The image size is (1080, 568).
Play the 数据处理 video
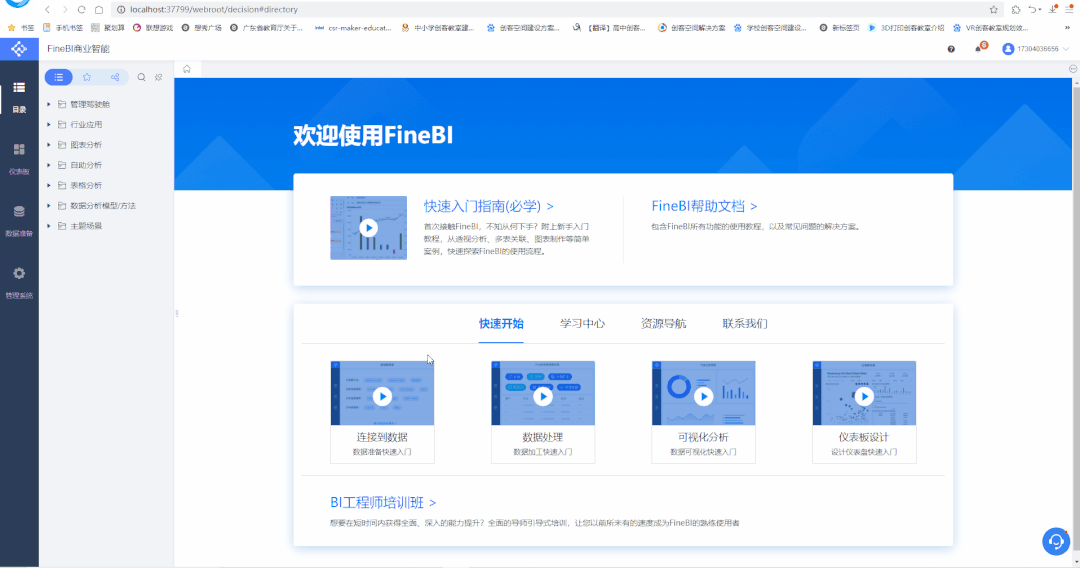543,397
